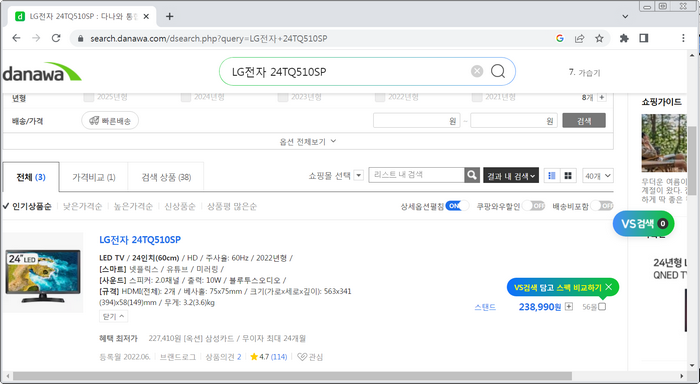
Task: Close VS검색 tooltip banner
Action: [608, 287]
